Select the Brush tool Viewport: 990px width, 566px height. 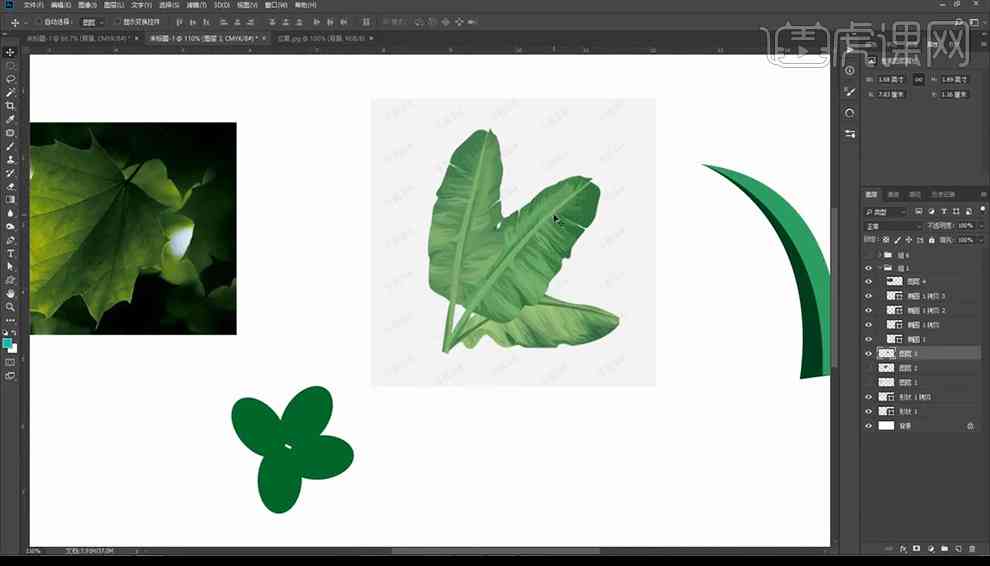(10, 147)
